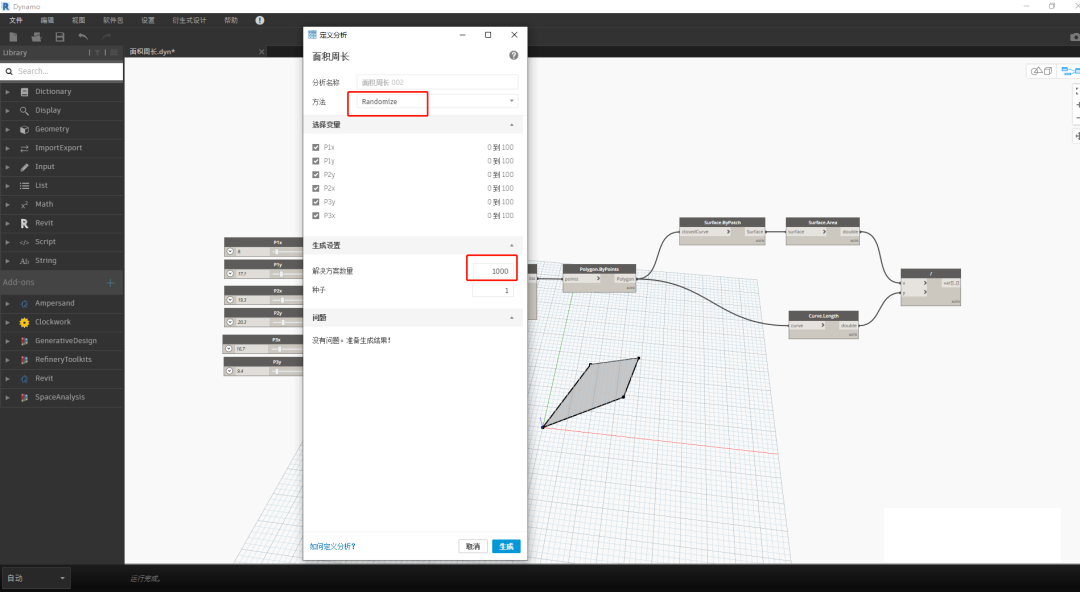Uncheck the P1x variable checkbox
Screen dimensions: 1080x592
click(315, 147)
